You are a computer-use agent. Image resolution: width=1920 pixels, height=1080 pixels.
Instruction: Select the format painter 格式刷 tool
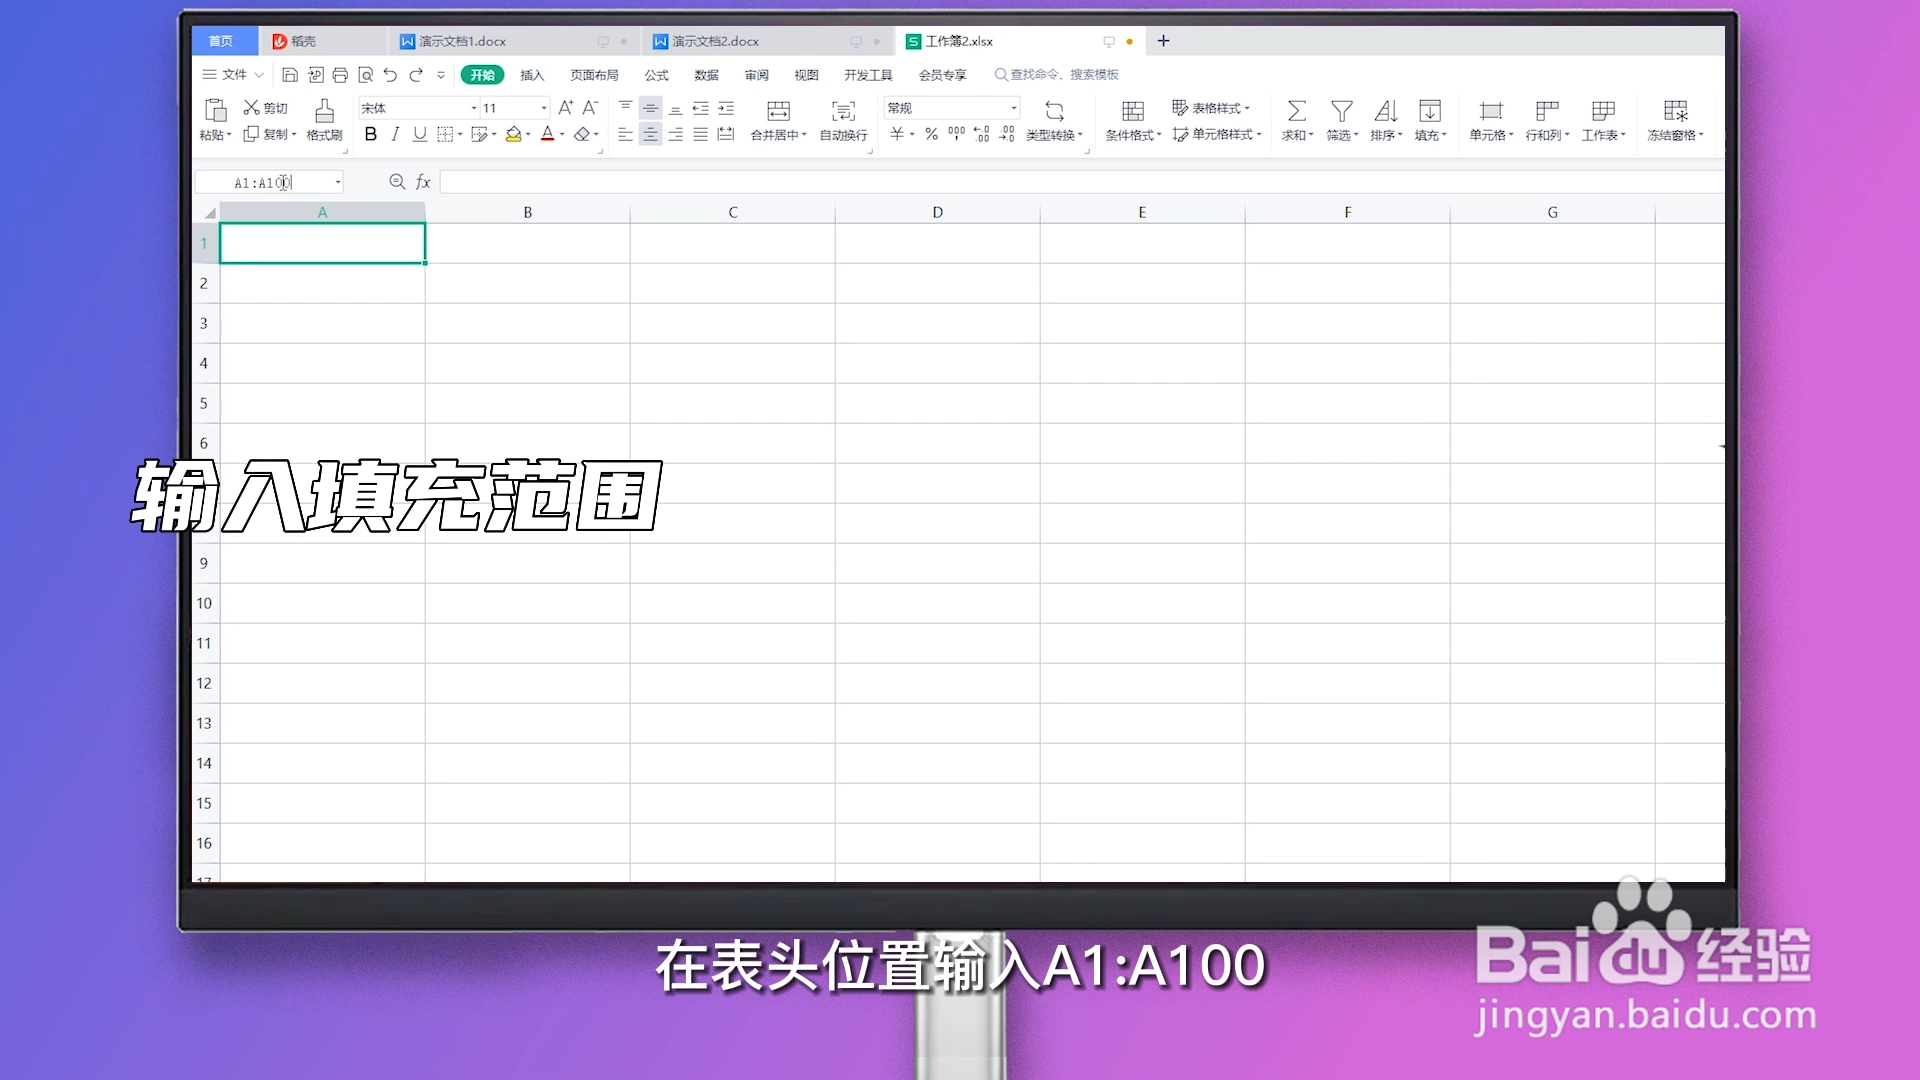click(322, 121)
